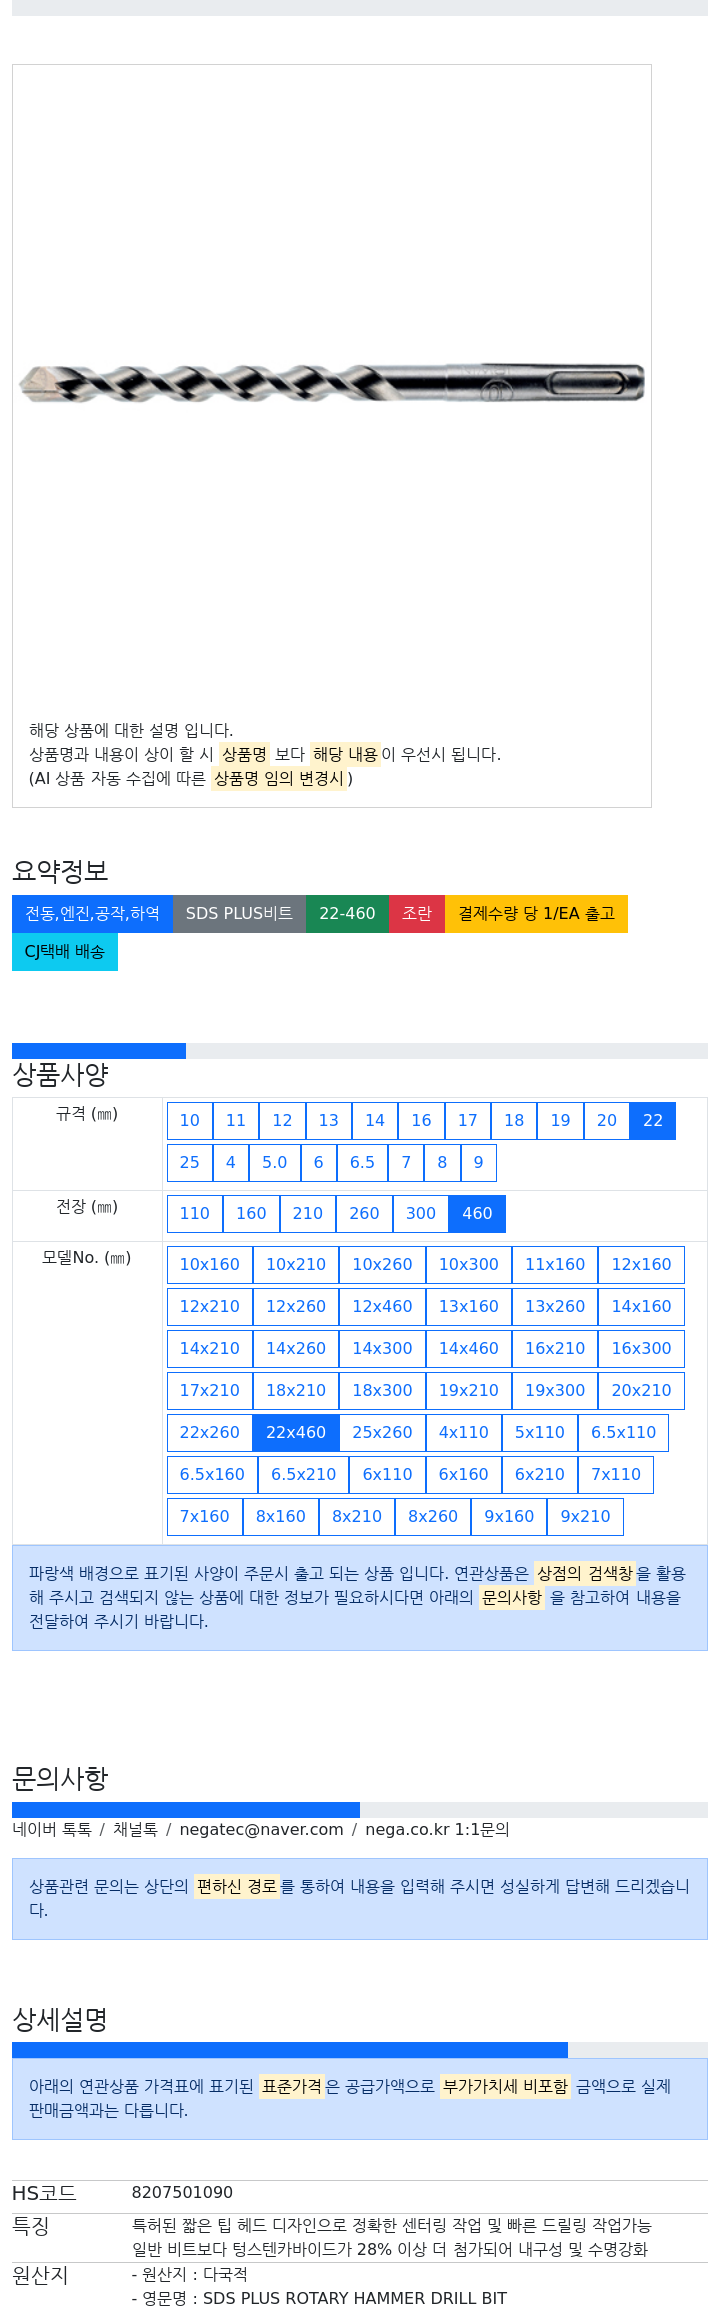Click the red 조란 tag
This screenshot has height=2311, width=720.
point(417,914)
